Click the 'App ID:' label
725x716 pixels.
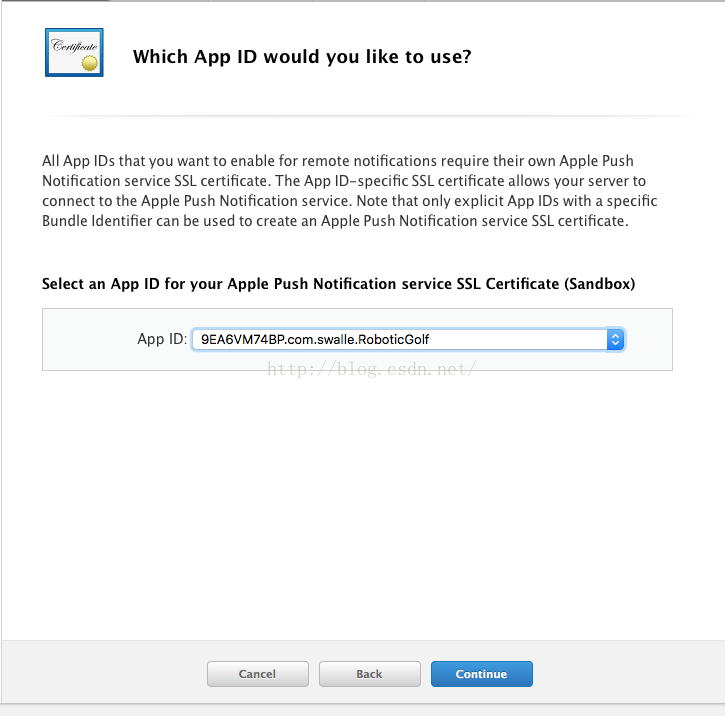(162, 339)
